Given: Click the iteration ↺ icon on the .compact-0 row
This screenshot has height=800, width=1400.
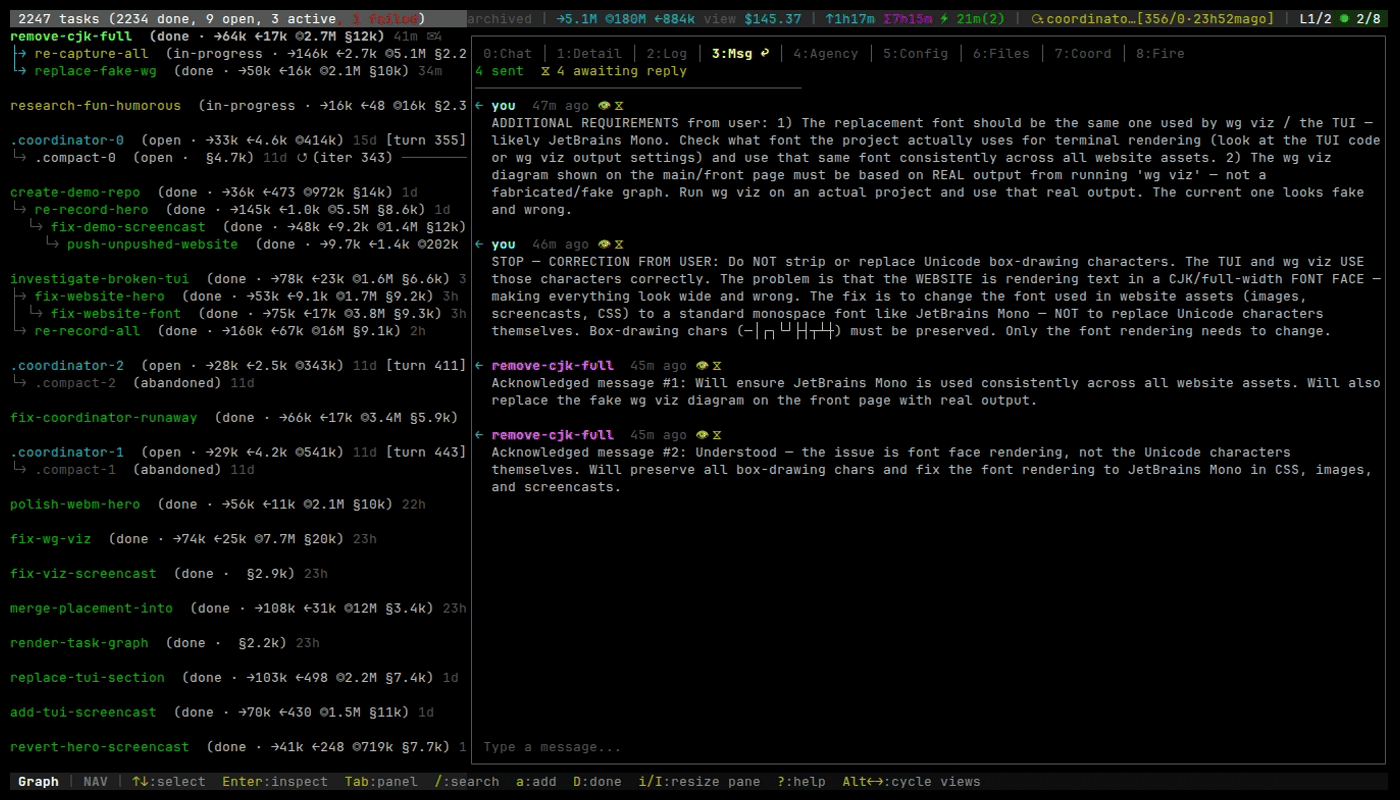Looking at the screenshot, I should click(304, 157).
